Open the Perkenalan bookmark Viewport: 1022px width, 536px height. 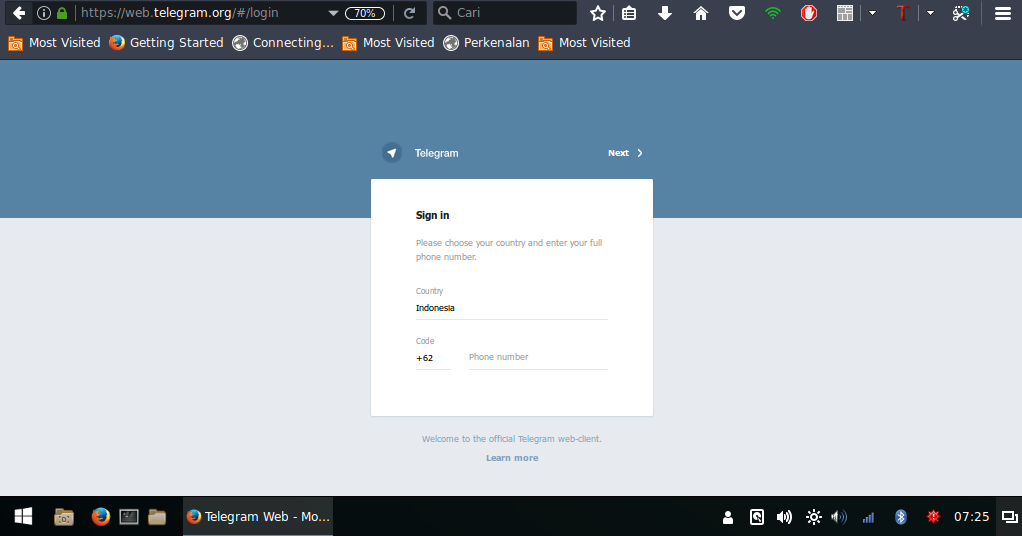(486, 43)
